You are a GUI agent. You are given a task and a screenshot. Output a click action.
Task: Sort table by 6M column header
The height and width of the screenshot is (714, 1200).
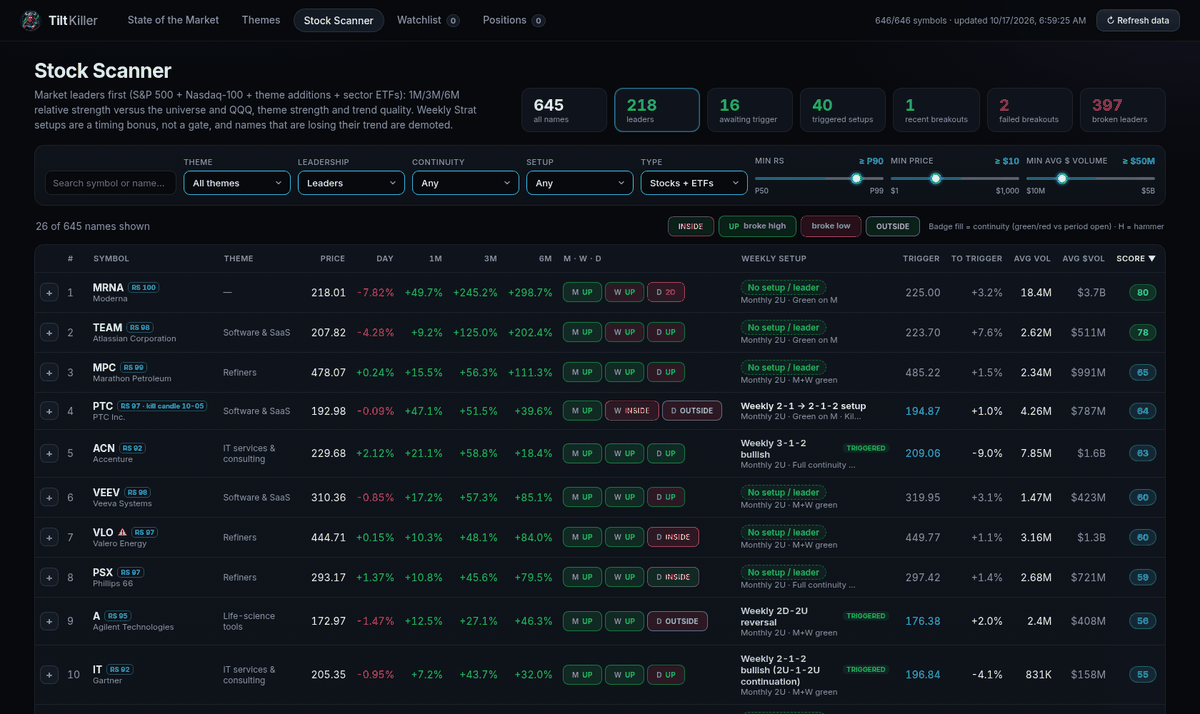[544, 259]
